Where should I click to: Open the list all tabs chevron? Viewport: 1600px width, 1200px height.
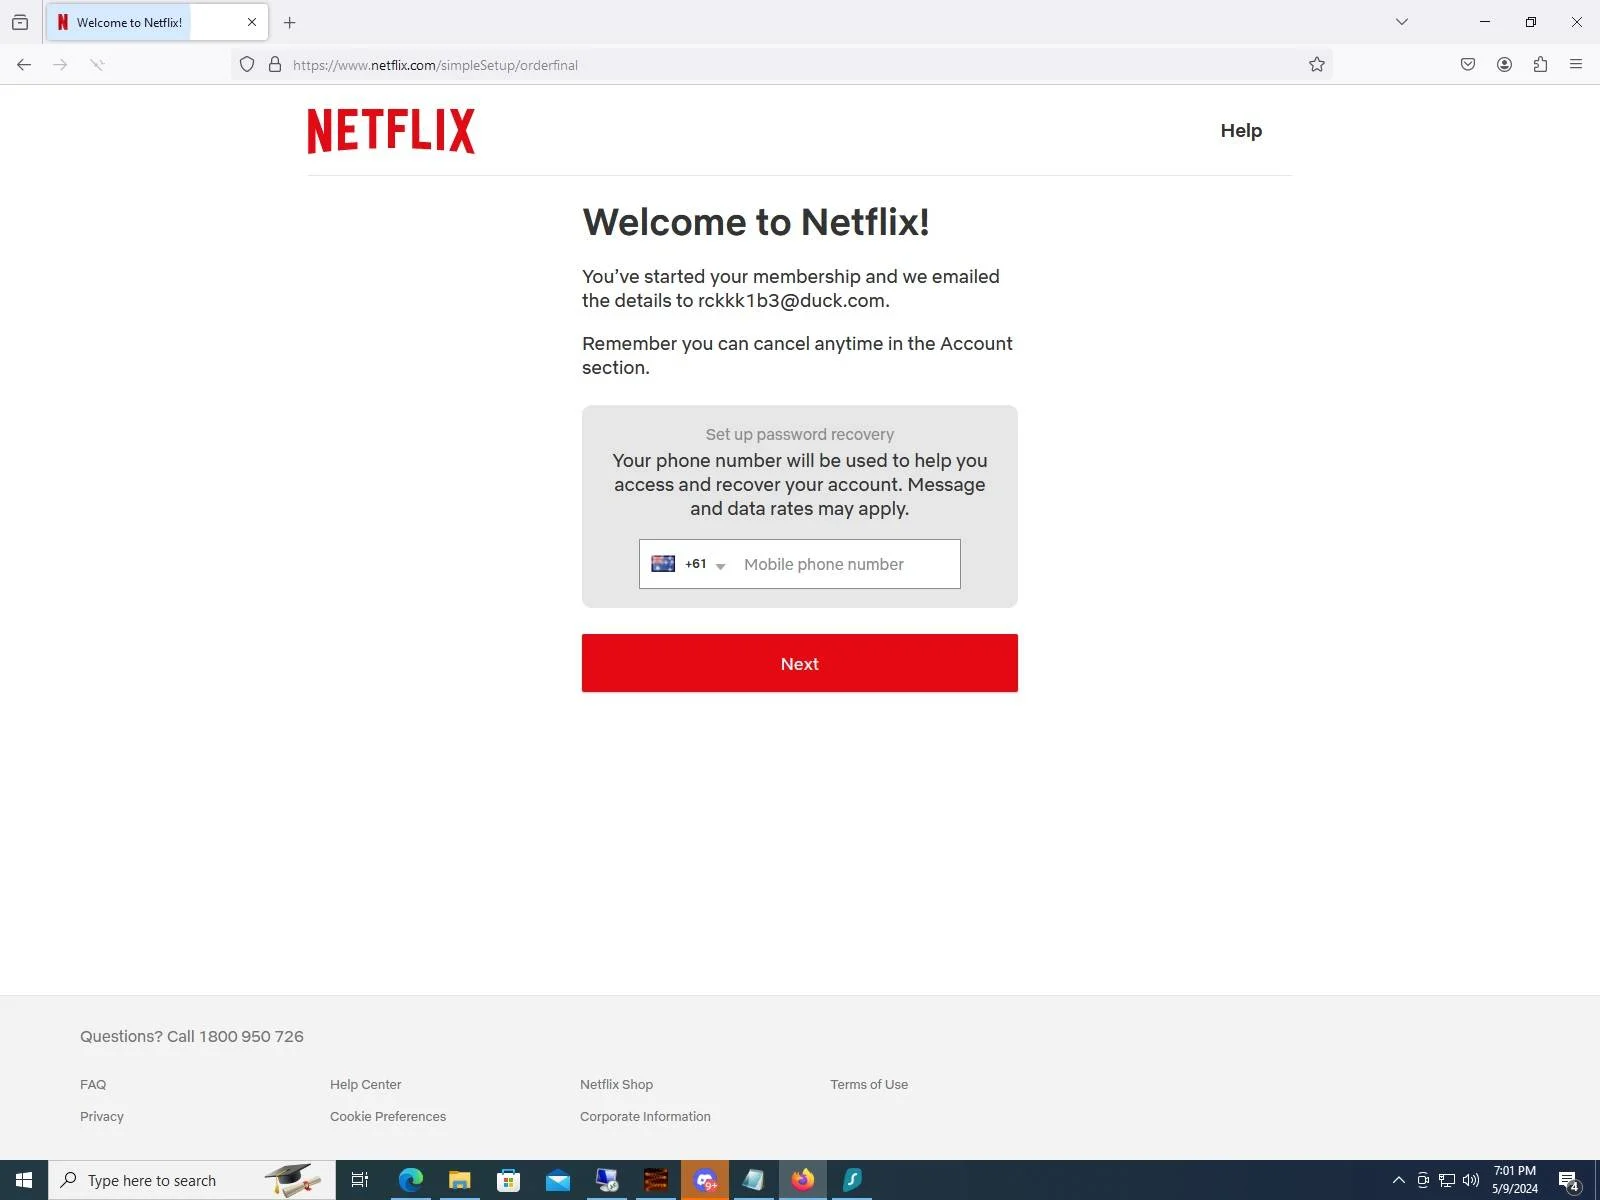tap(1402, 22)
